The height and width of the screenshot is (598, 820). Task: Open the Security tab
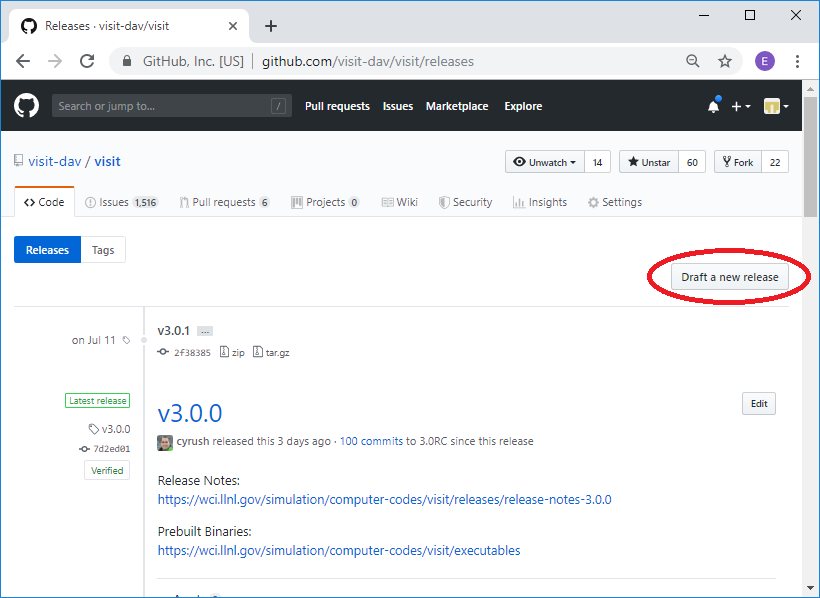(465, 202)
